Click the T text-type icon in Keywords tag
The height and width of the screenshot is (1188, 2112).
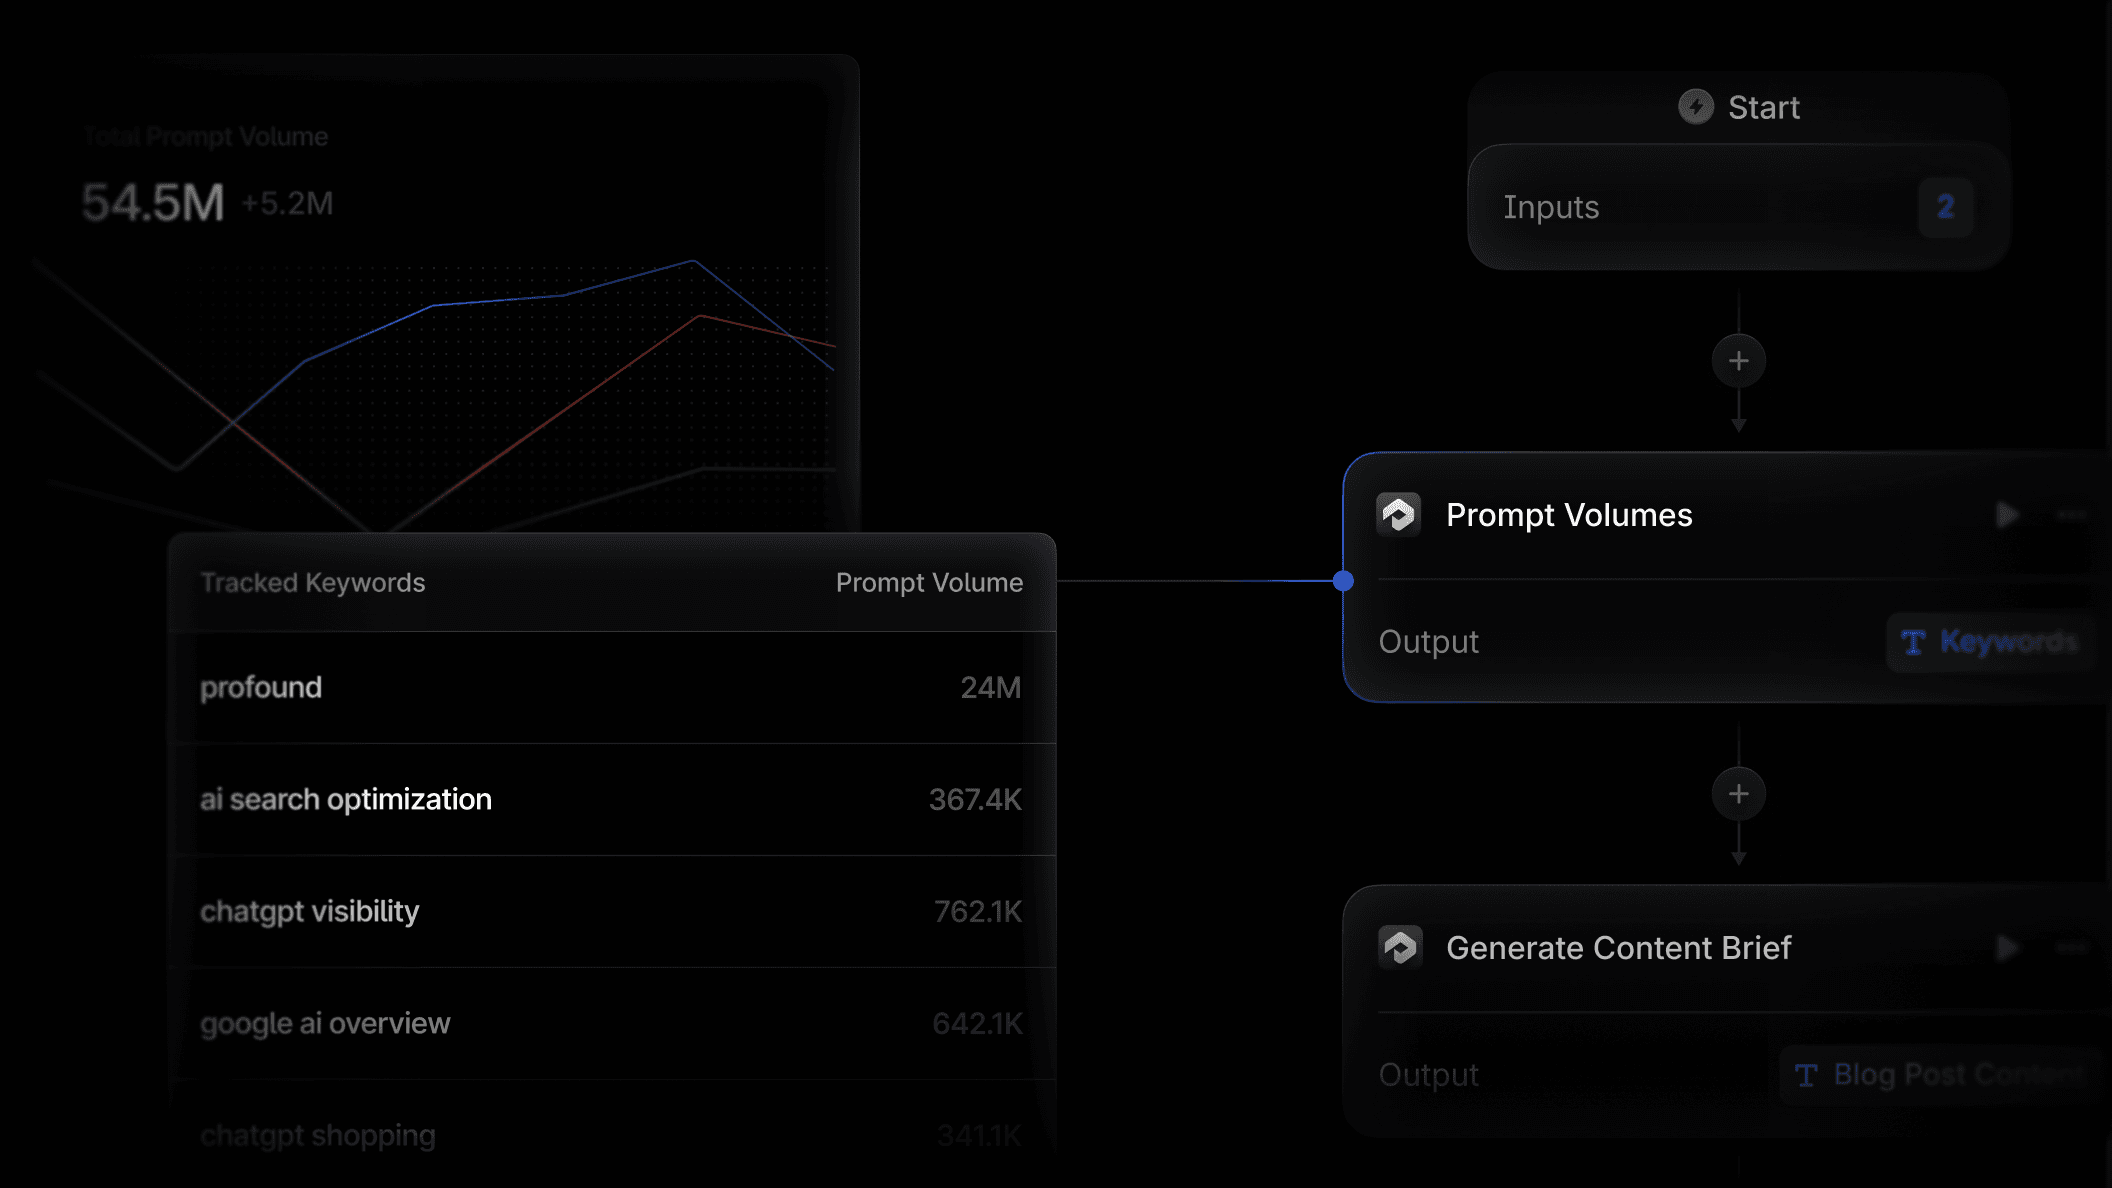point(1913,643)
